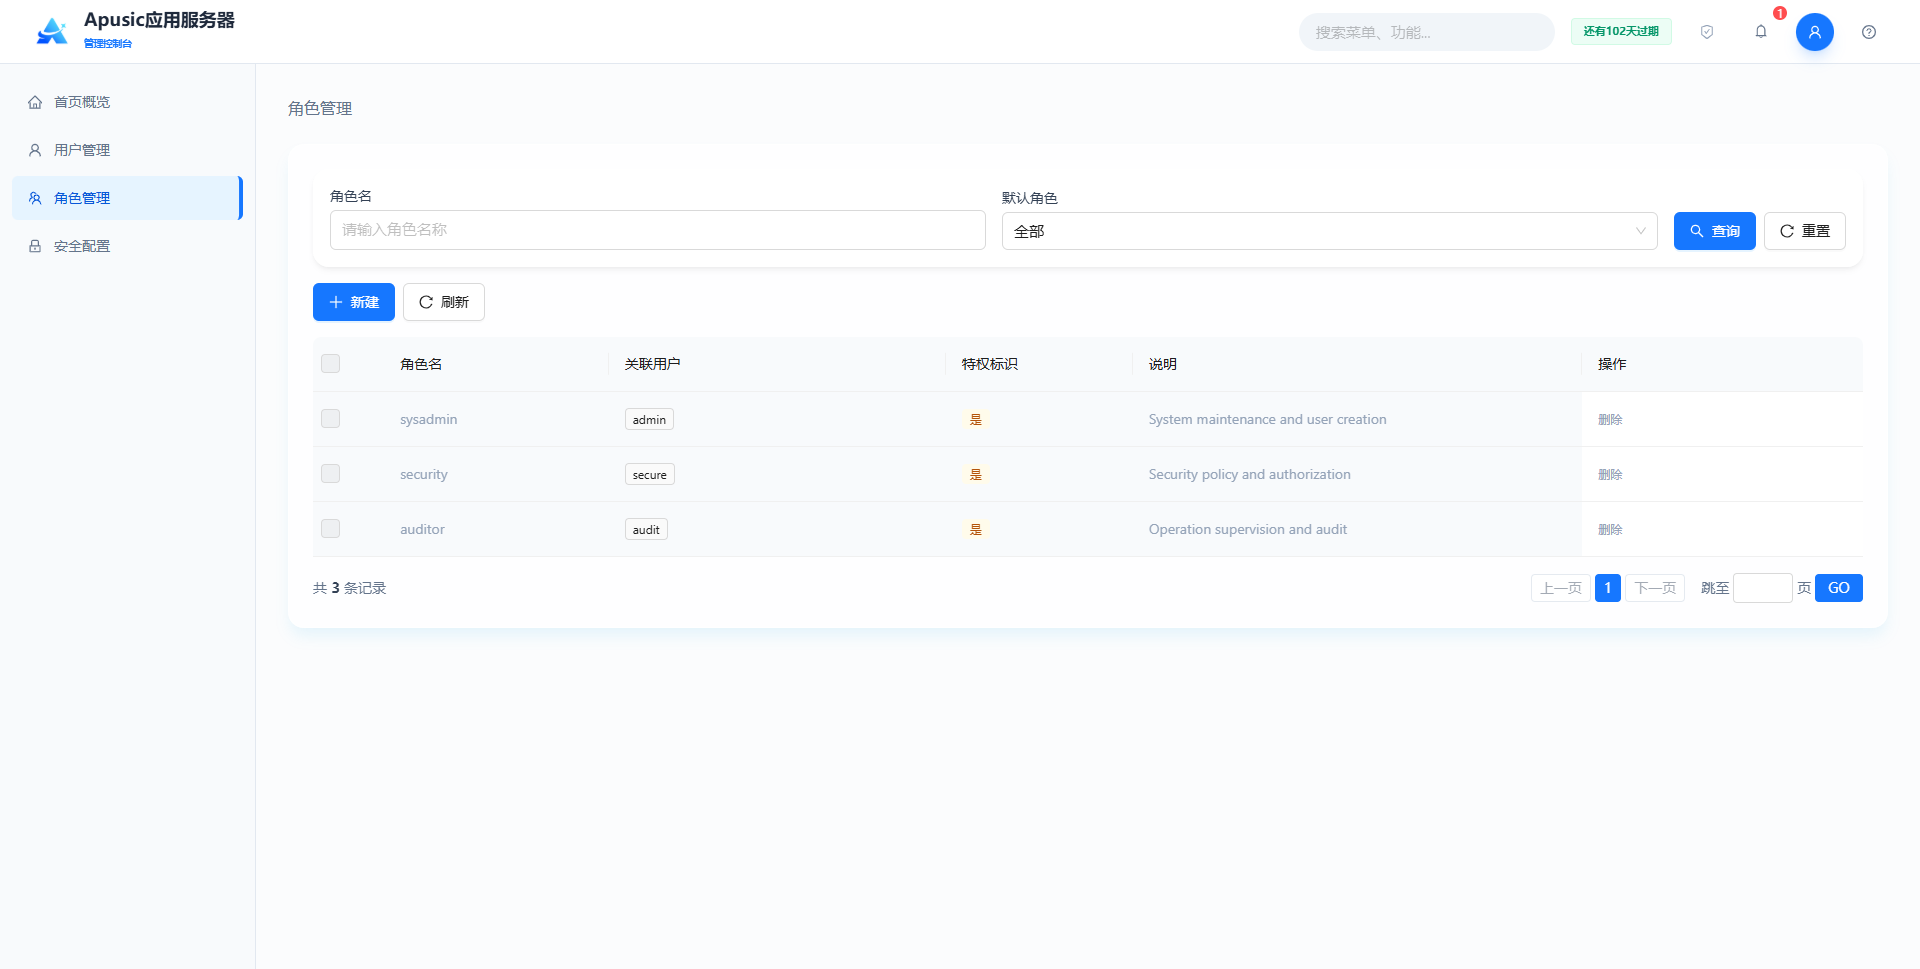Click the 角色名 column header

coord(421,364)
